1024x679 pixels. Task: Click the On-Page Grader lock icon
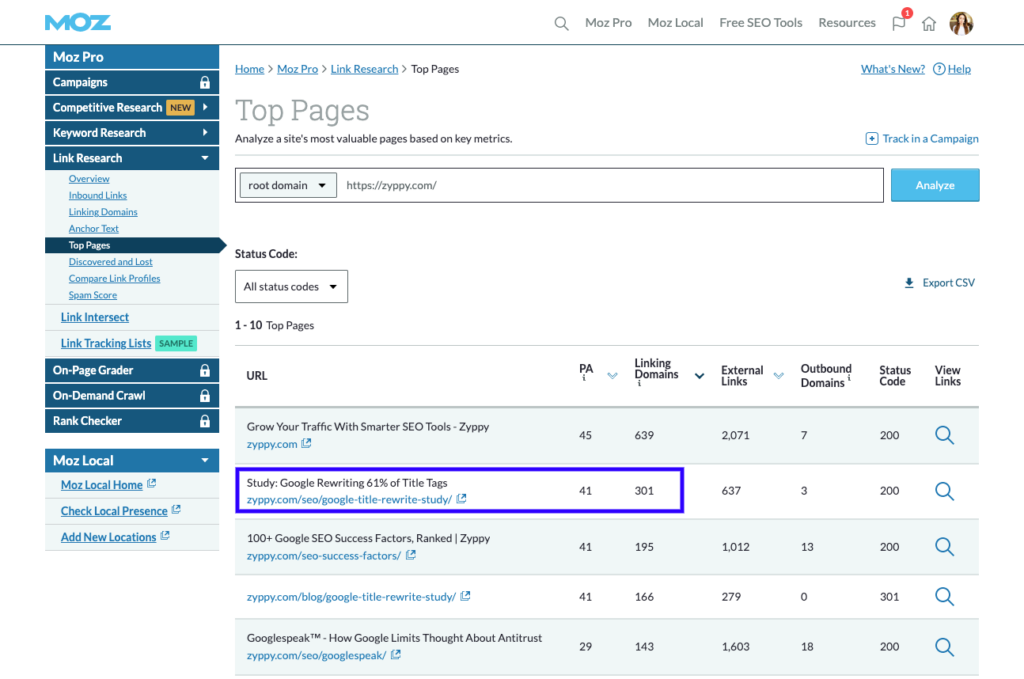pyautogui.click(x=204, y=370)
